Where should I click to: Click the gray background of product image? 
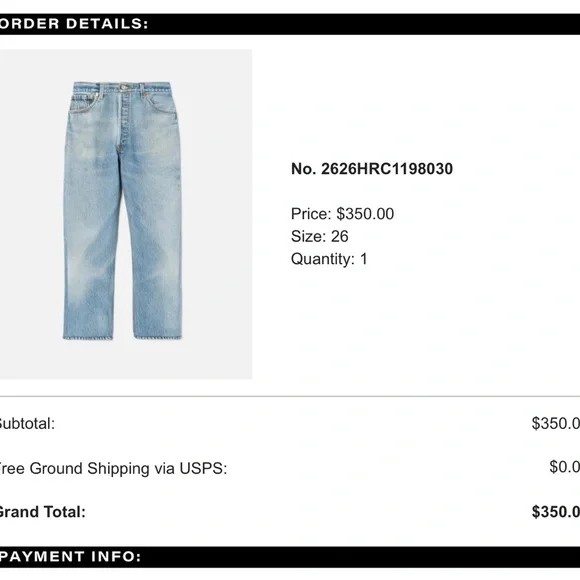[x=216, y=215]
